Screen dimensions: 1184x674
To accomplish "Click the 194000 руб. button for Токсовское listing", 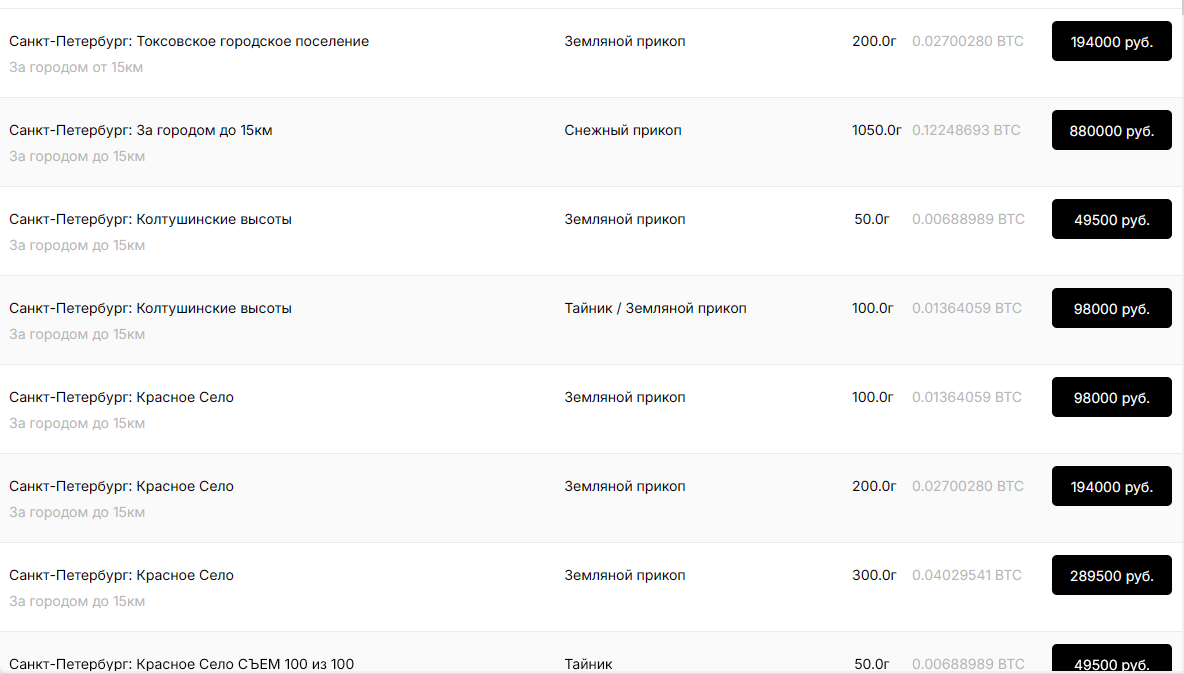I will 1111,42.
